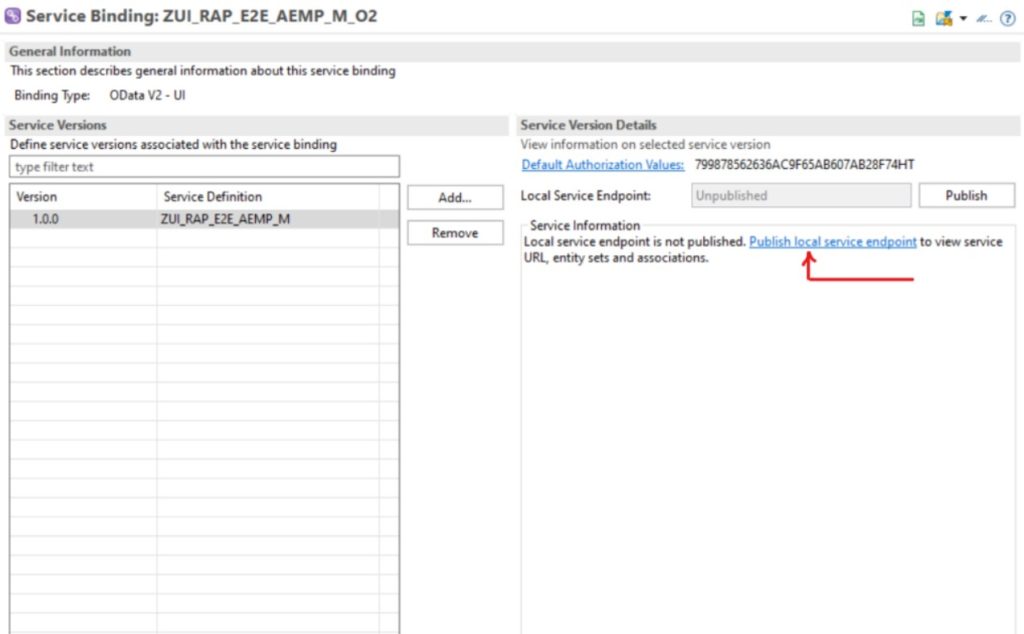Image resolution: width=1024 pixels, height=634 pixels.
Task: Click the Unpublished Local Service Endpoint field
Action: pos(800,196)
